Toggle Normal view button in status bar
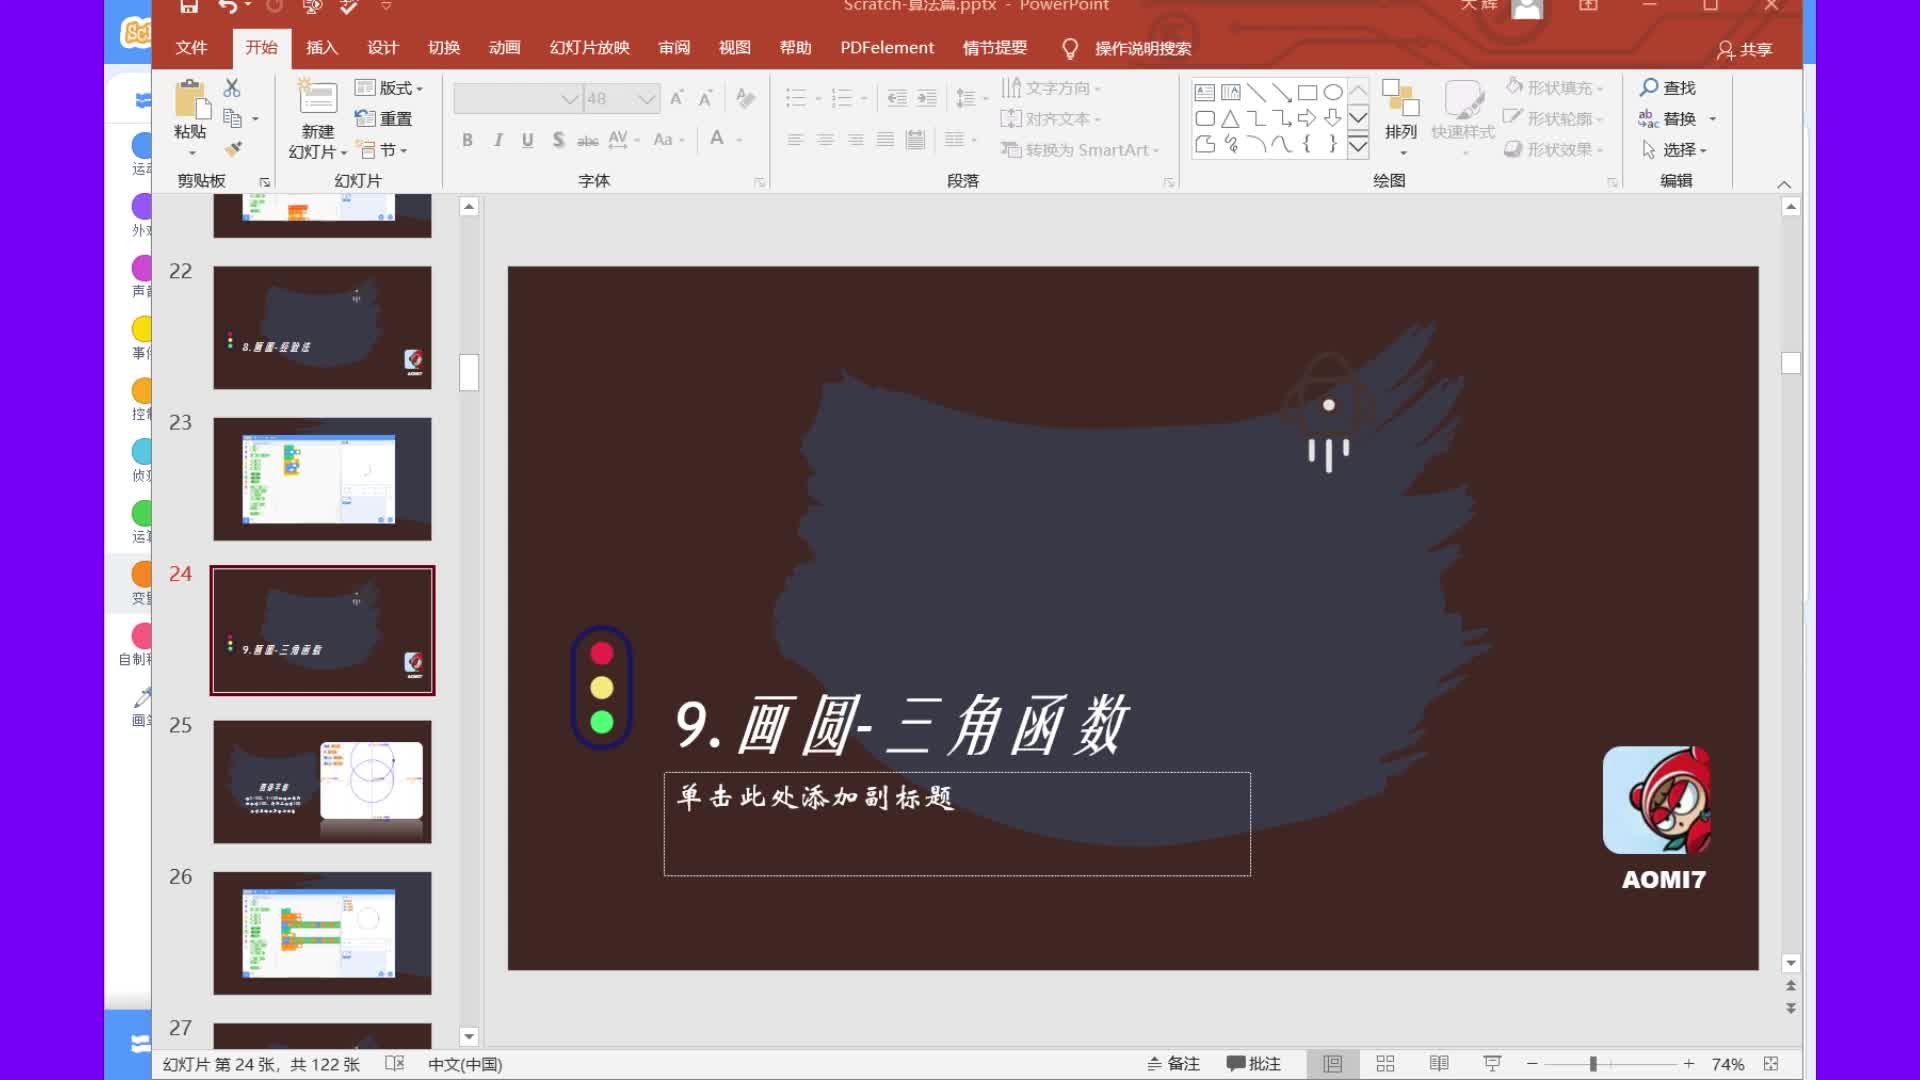The height and width of the screenshot is (1080, 1920). click(1333, 1064)
